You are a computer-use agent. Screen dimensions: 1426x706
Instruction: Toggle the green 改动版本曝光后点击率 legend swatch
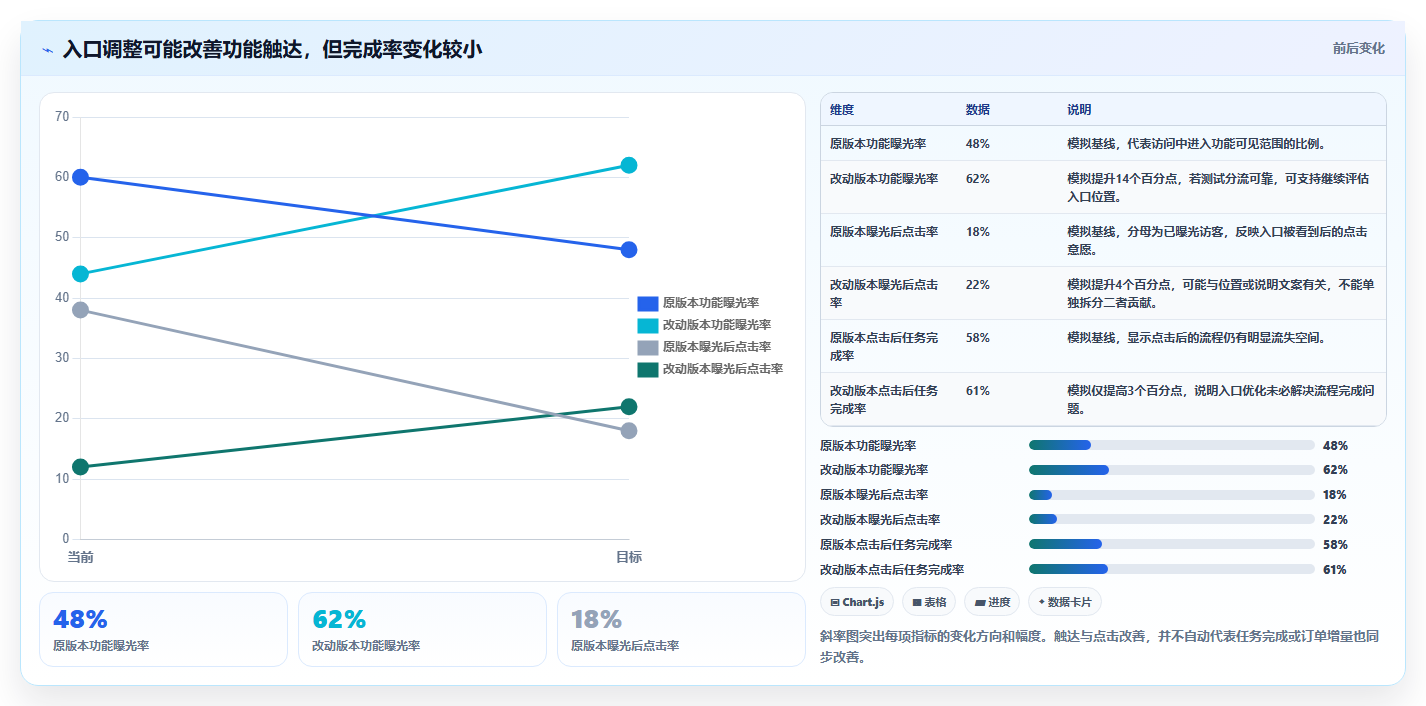click(648, 369)
